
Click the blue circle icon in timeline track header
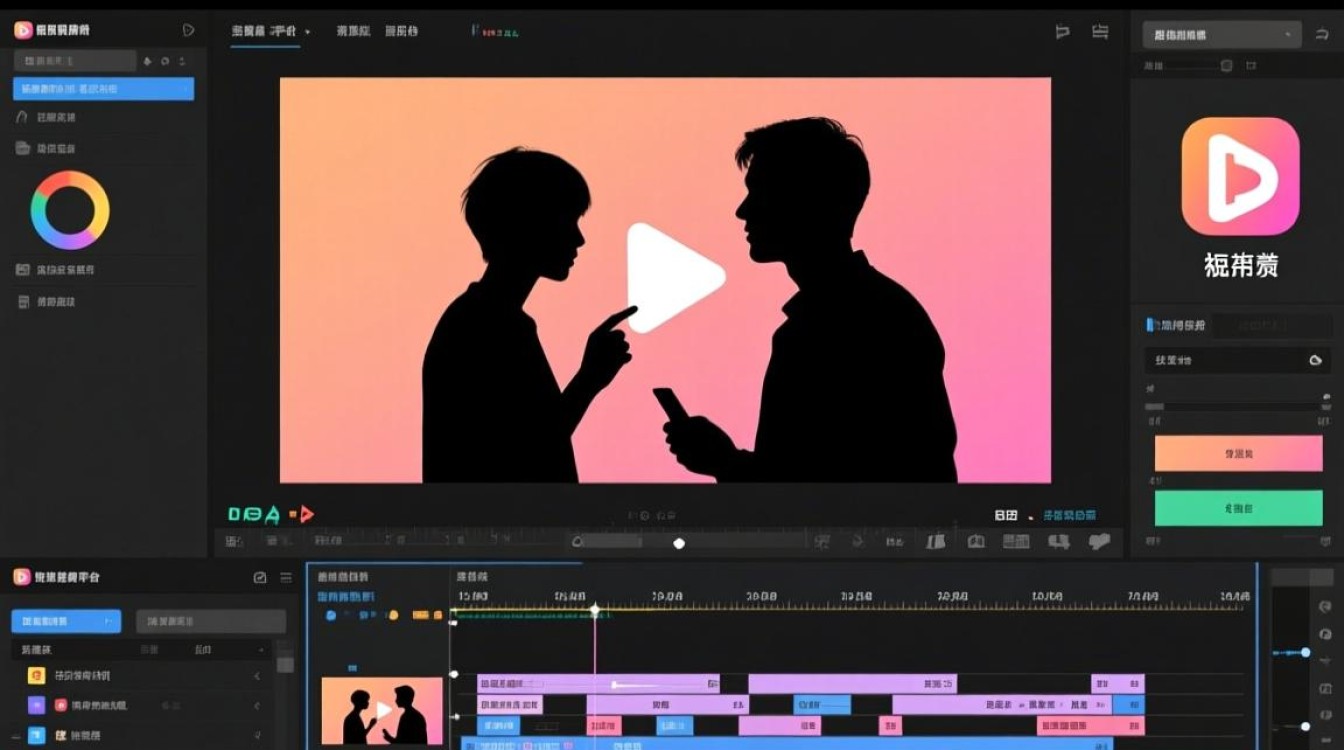tap(331, 616)
